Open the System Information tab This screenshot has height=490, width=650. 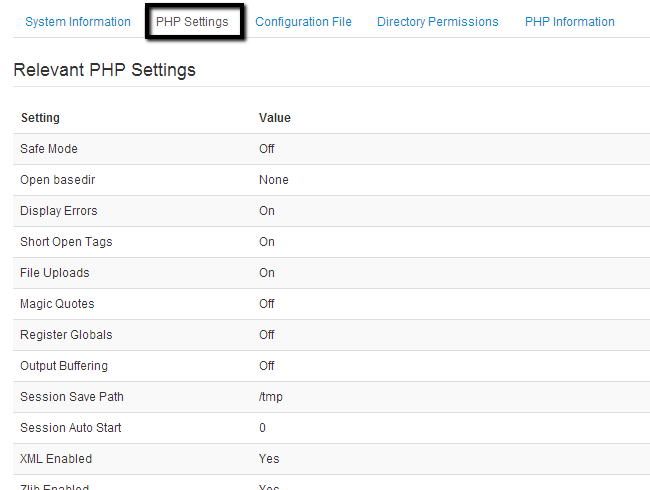[77, 22]
